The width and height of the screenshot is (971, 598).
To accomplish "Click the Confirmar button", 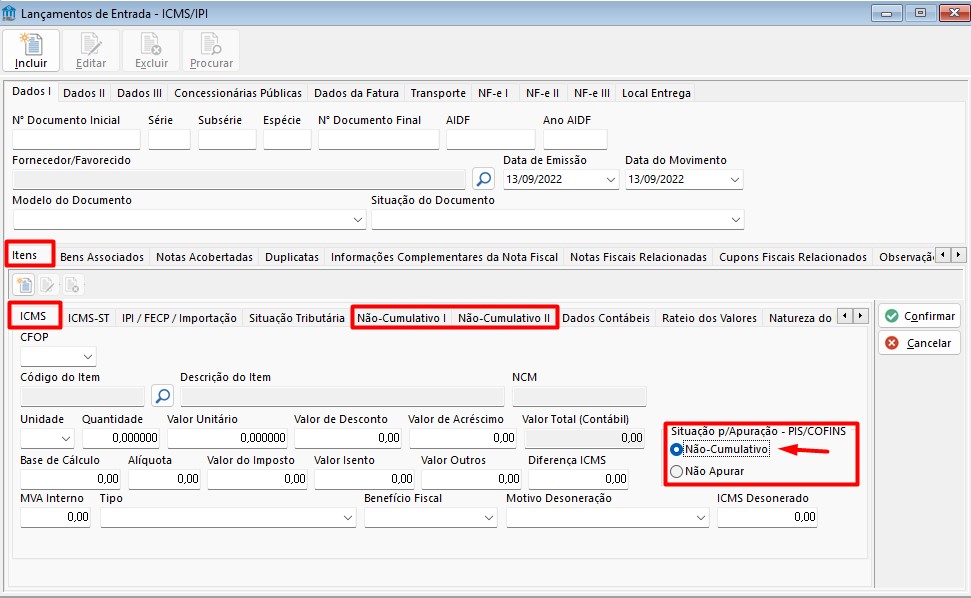I will [x=920, y=316].
